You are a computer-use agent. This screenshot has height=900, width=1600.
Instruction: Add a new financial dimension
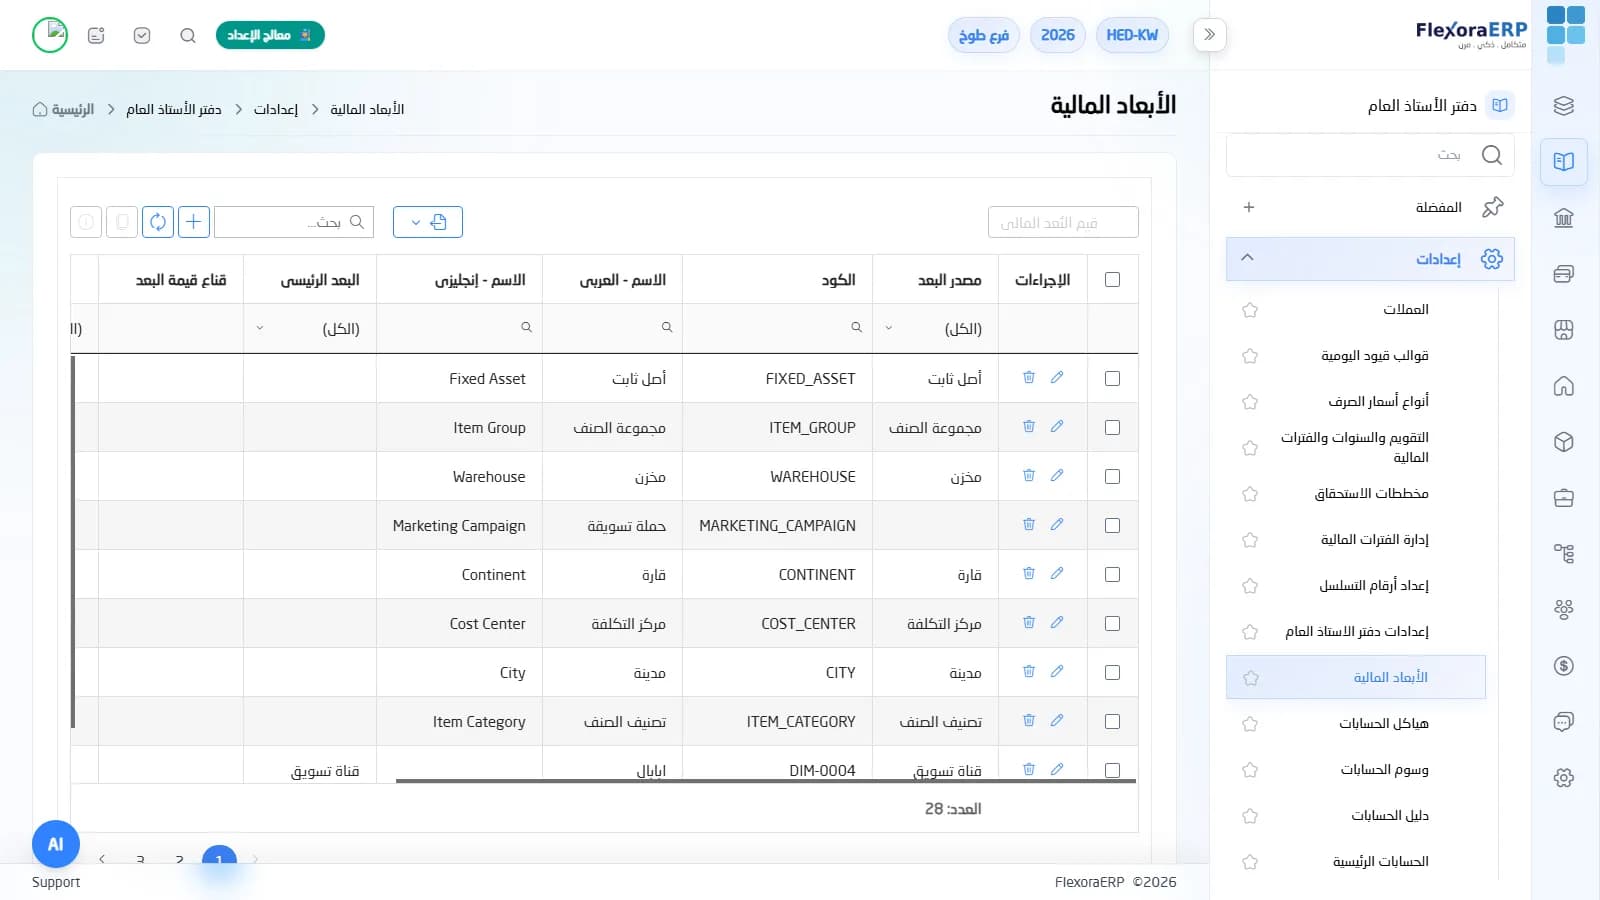pyautogui.click(x=194, y=222)
